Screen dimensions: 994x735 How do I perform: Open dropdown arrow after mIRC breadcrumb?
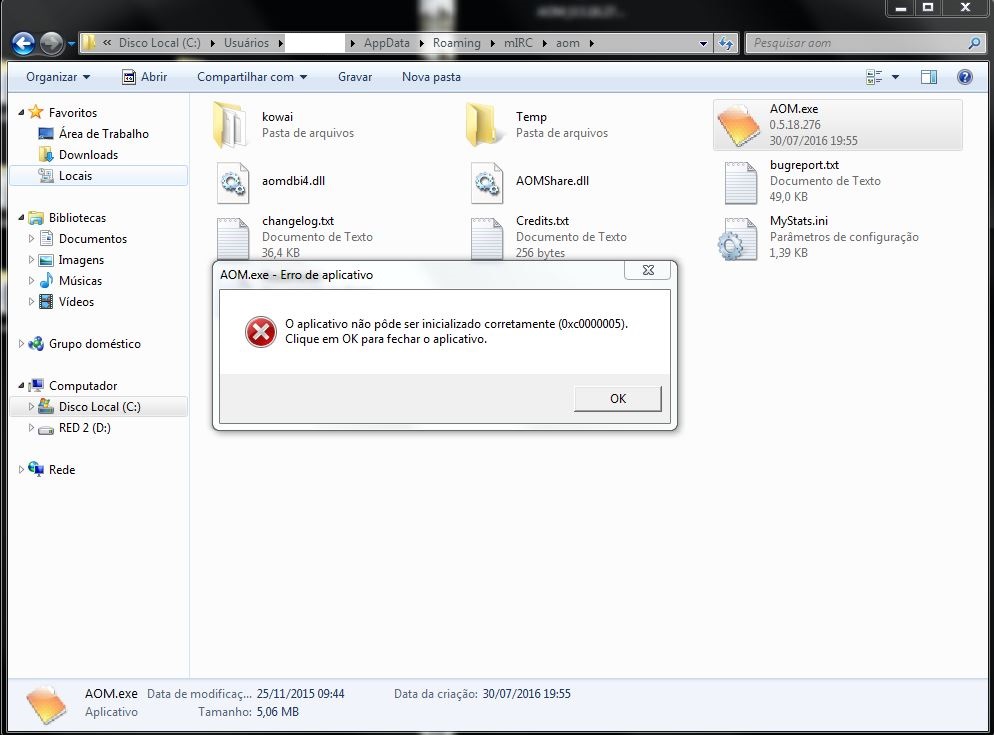[544, 43]
